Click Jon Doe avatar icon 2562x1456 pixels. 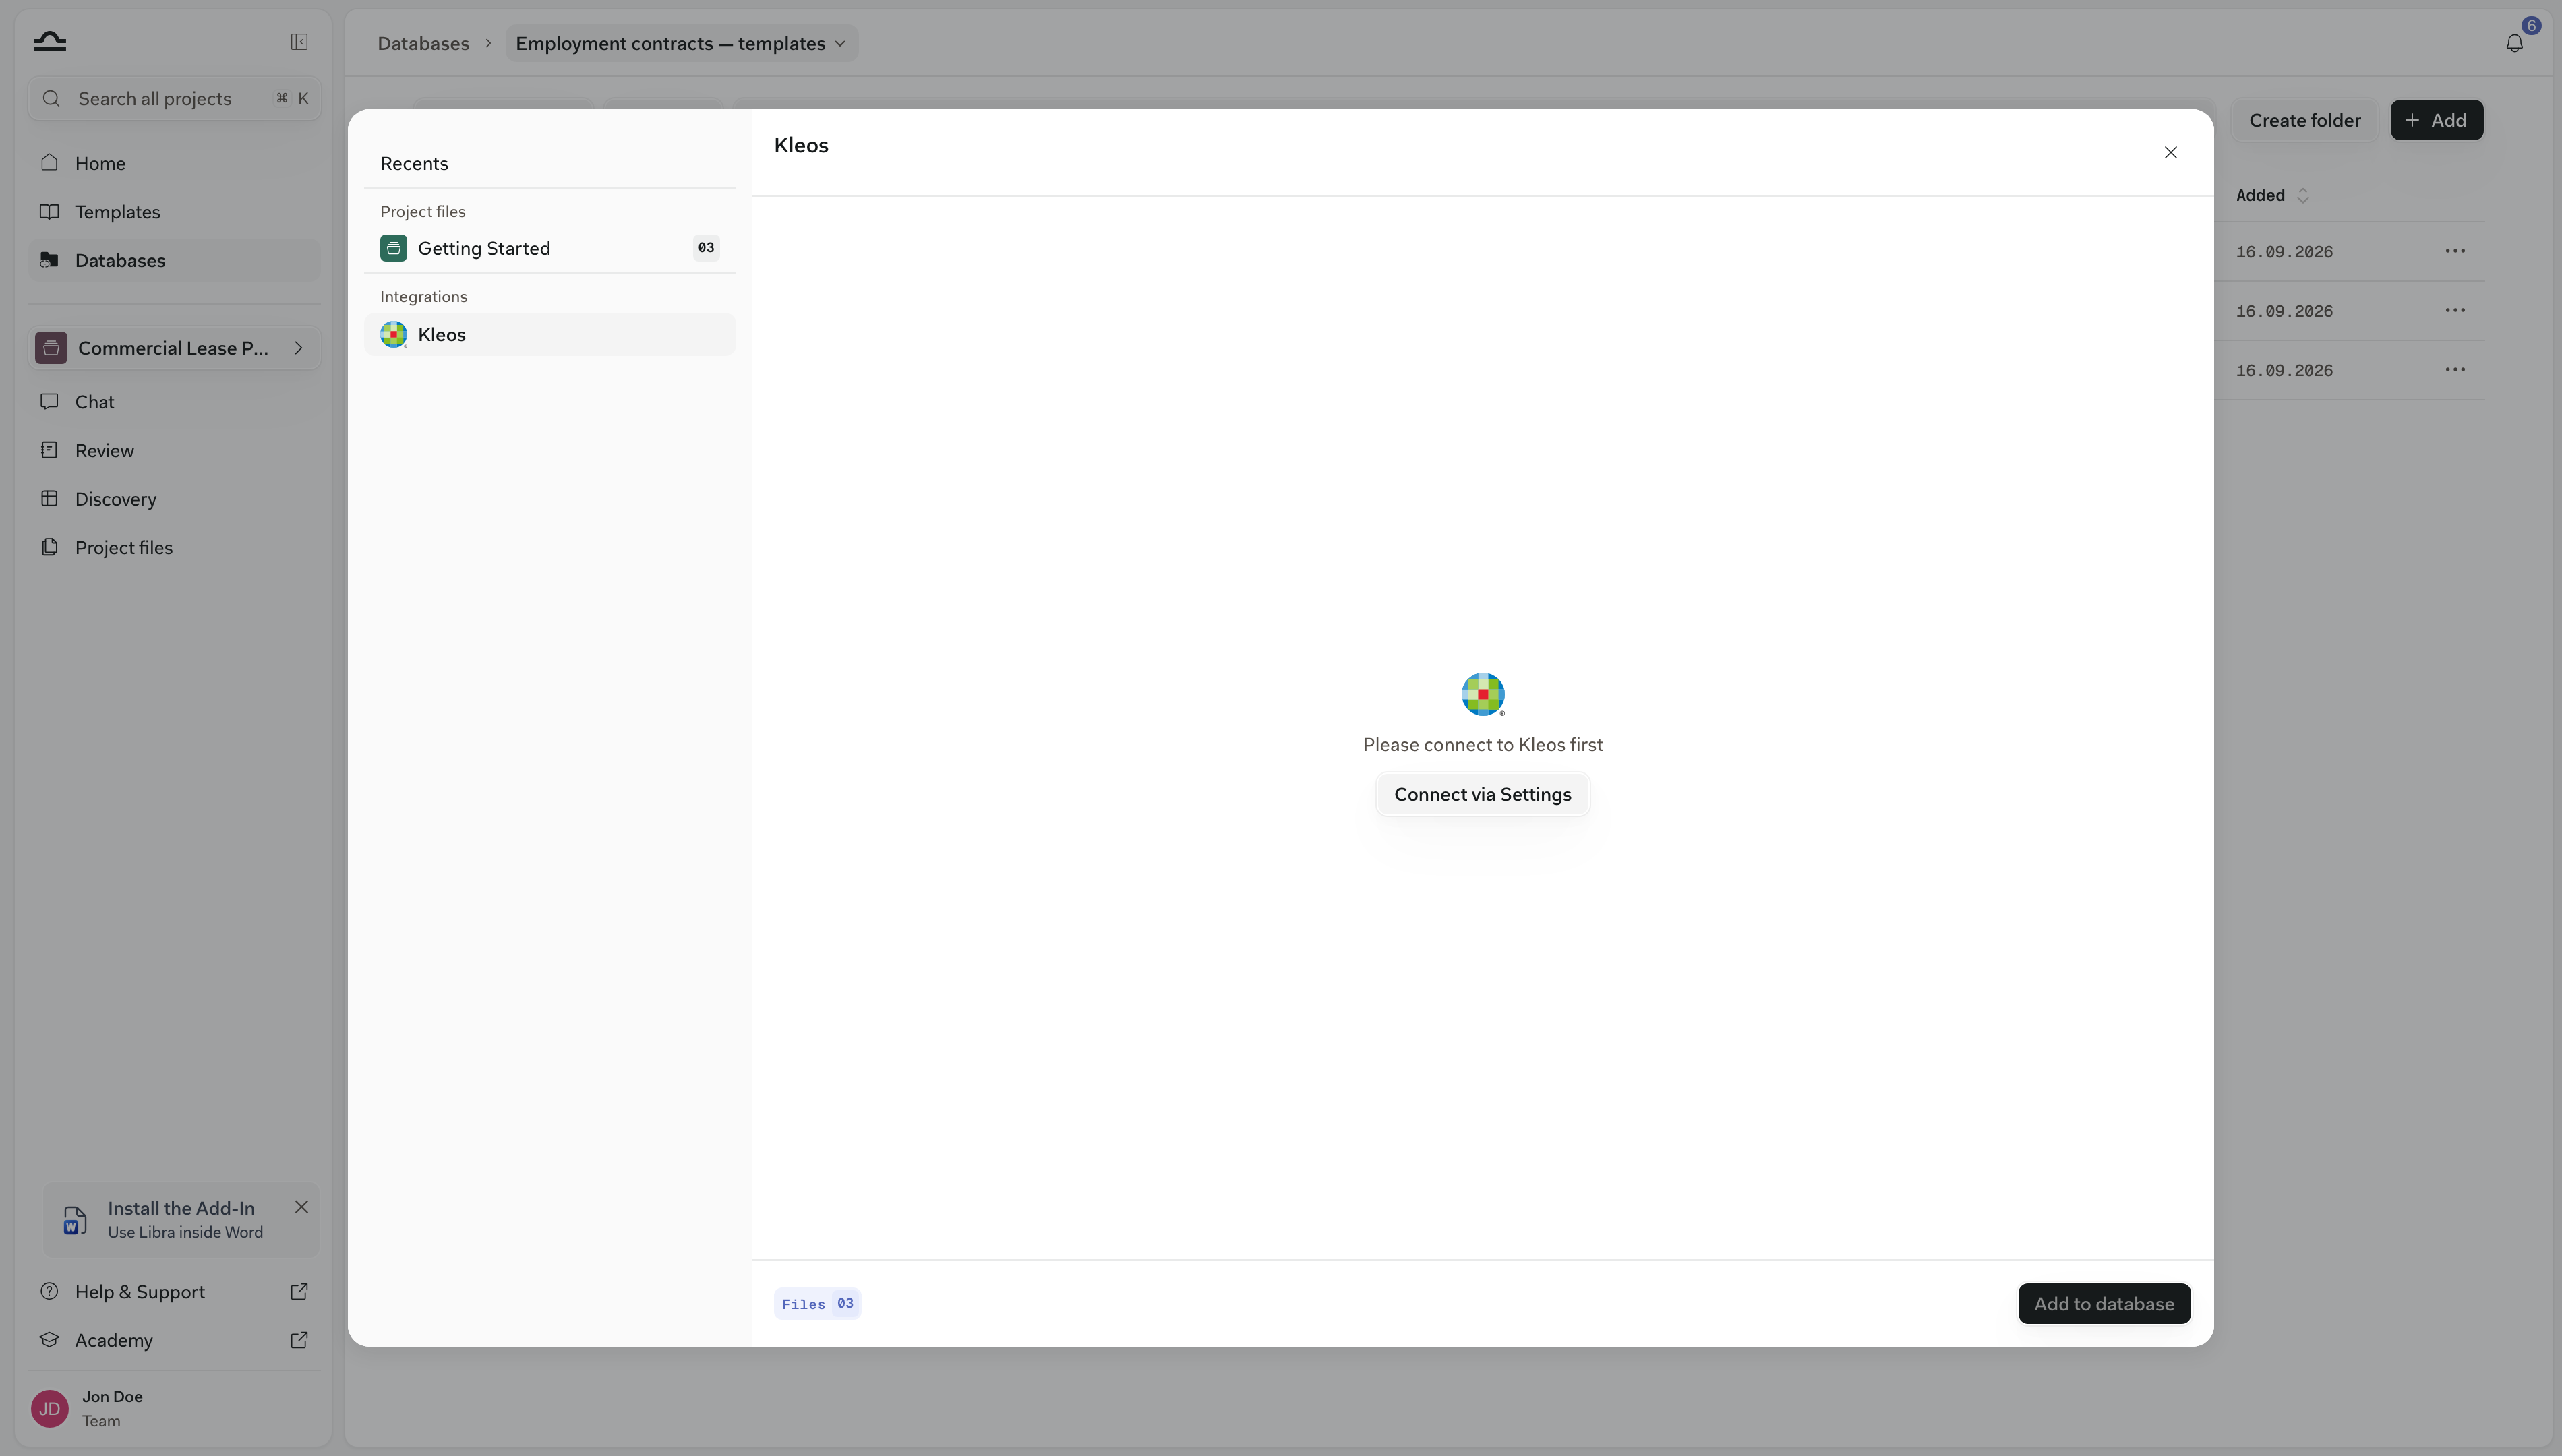[x=49, y=1408]
